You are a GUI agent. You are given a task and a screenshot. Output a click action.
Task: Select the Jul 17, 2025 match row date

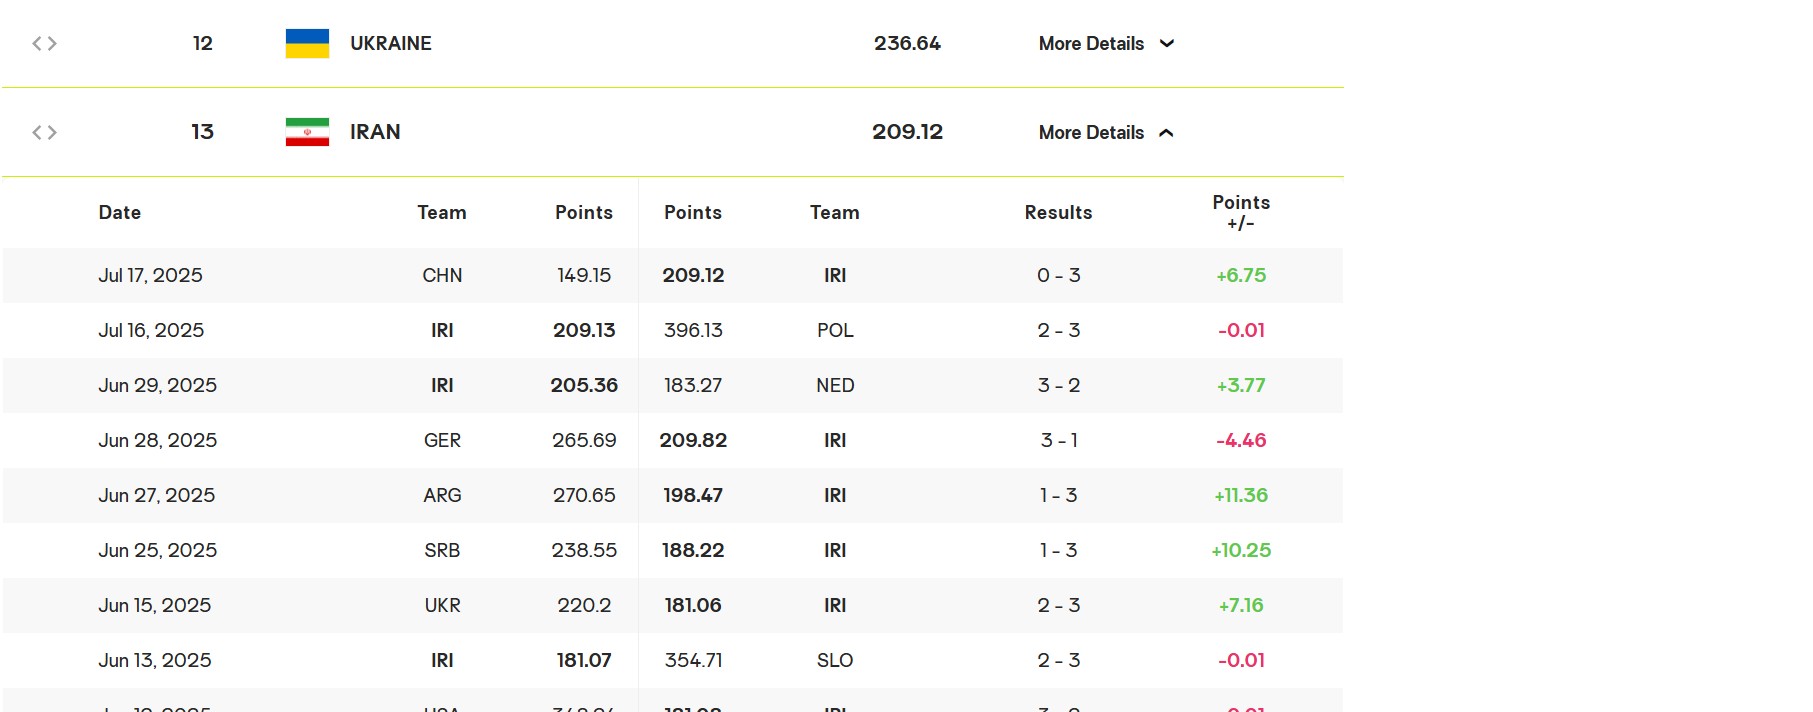click(150, 275)
